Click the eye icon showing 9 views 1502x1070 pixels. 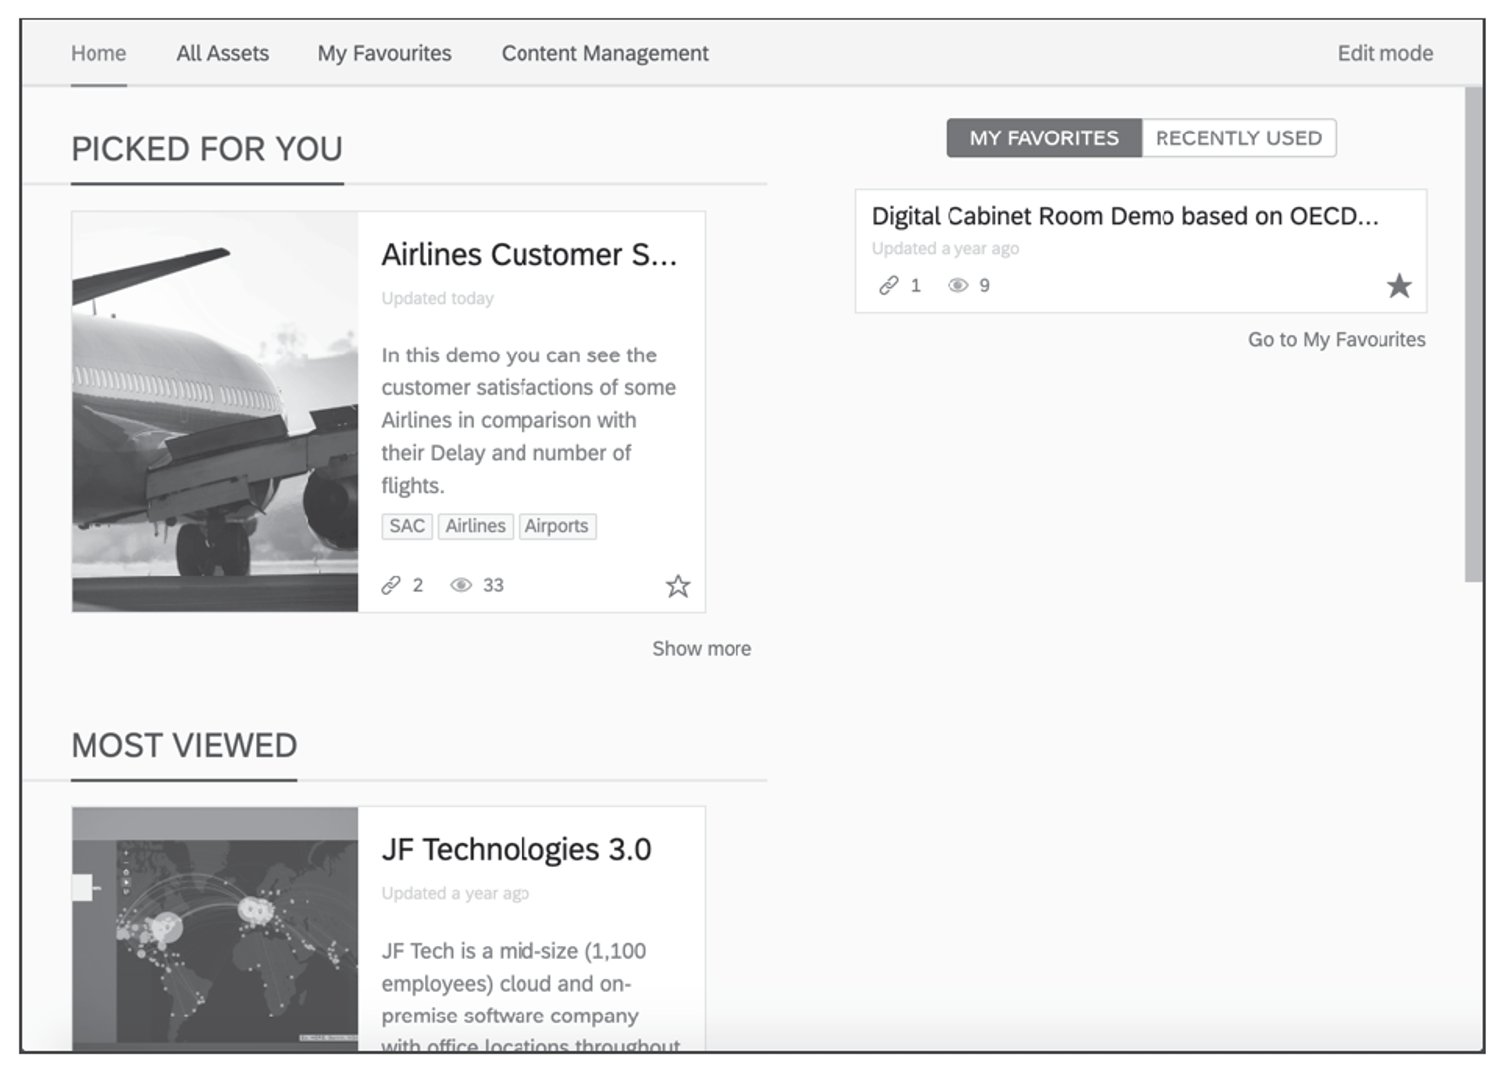pyautogui.click(x=958, y=285)
